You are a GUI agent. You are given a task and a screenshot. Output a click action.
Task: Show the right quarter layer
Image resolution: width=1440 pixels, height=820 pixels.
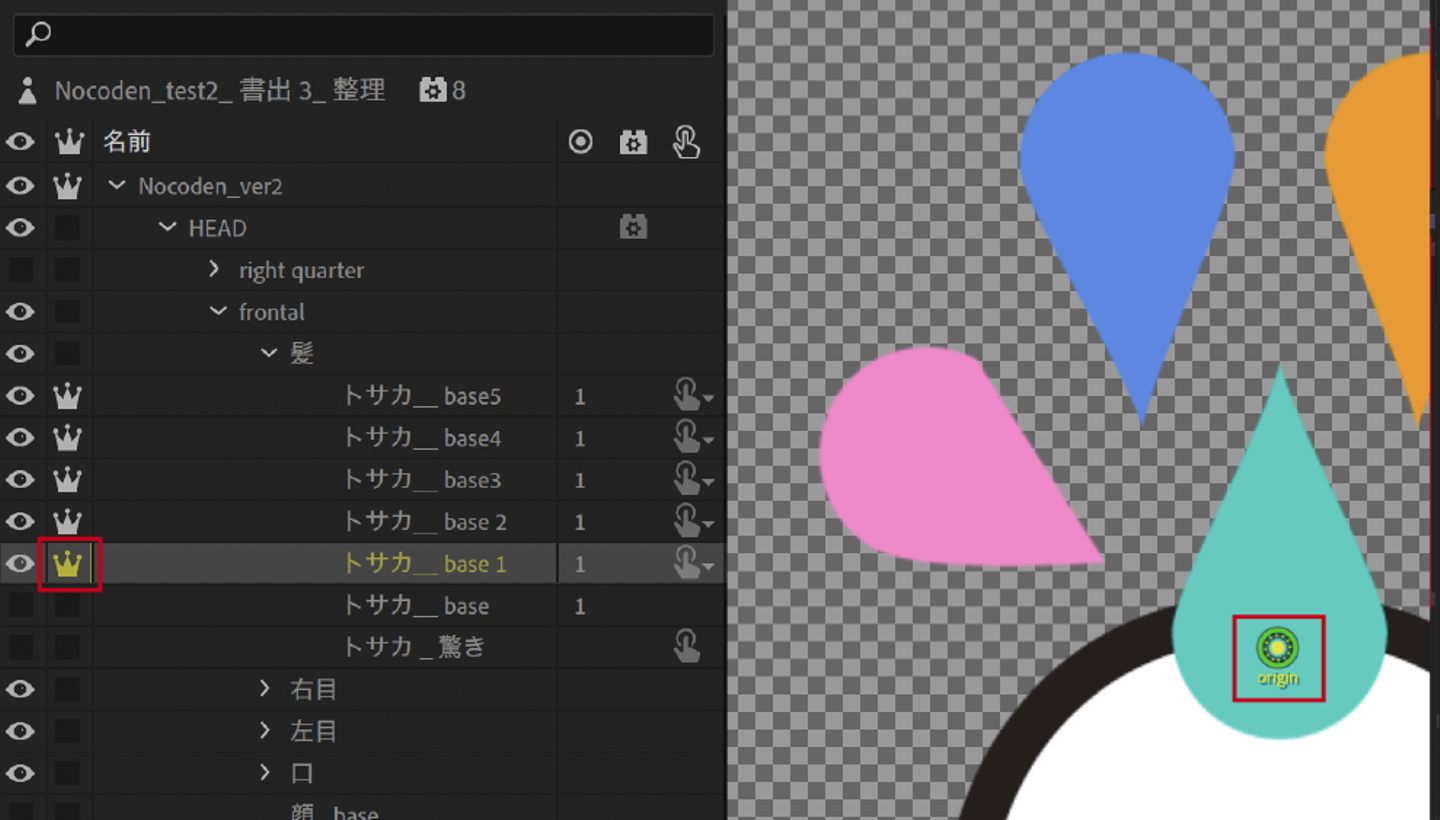tap(20, 270)
